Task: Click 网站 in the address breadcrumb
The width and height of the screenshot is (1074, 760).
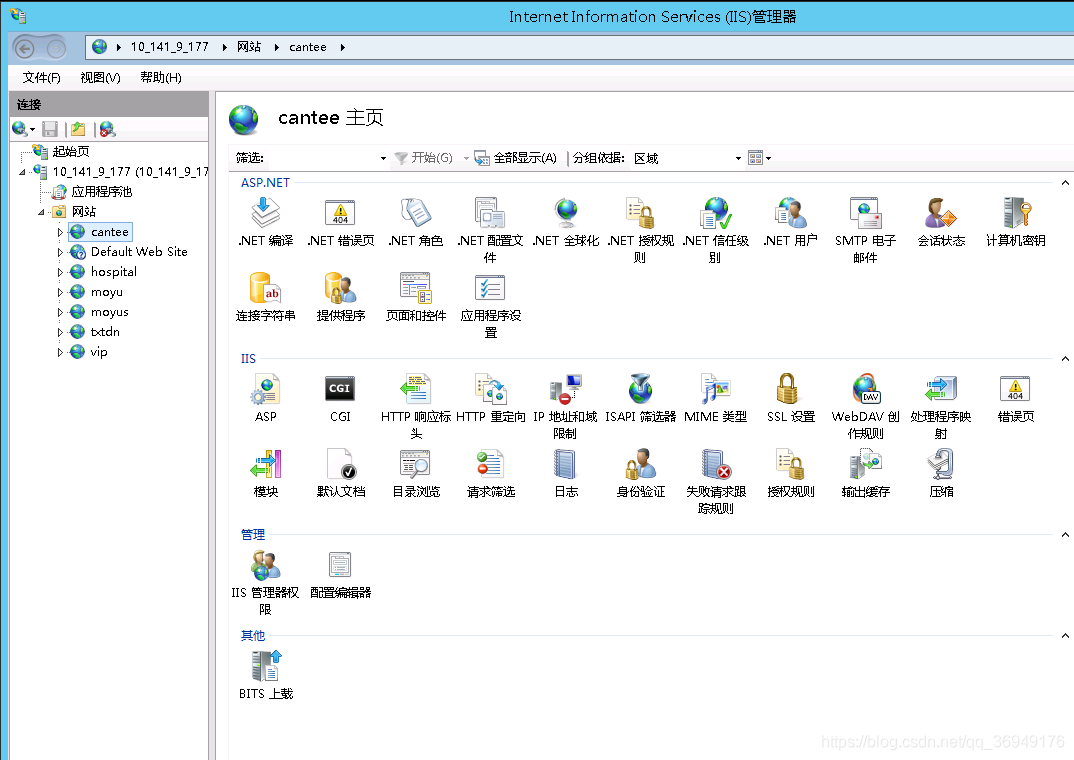Action: tap(249, 47)
